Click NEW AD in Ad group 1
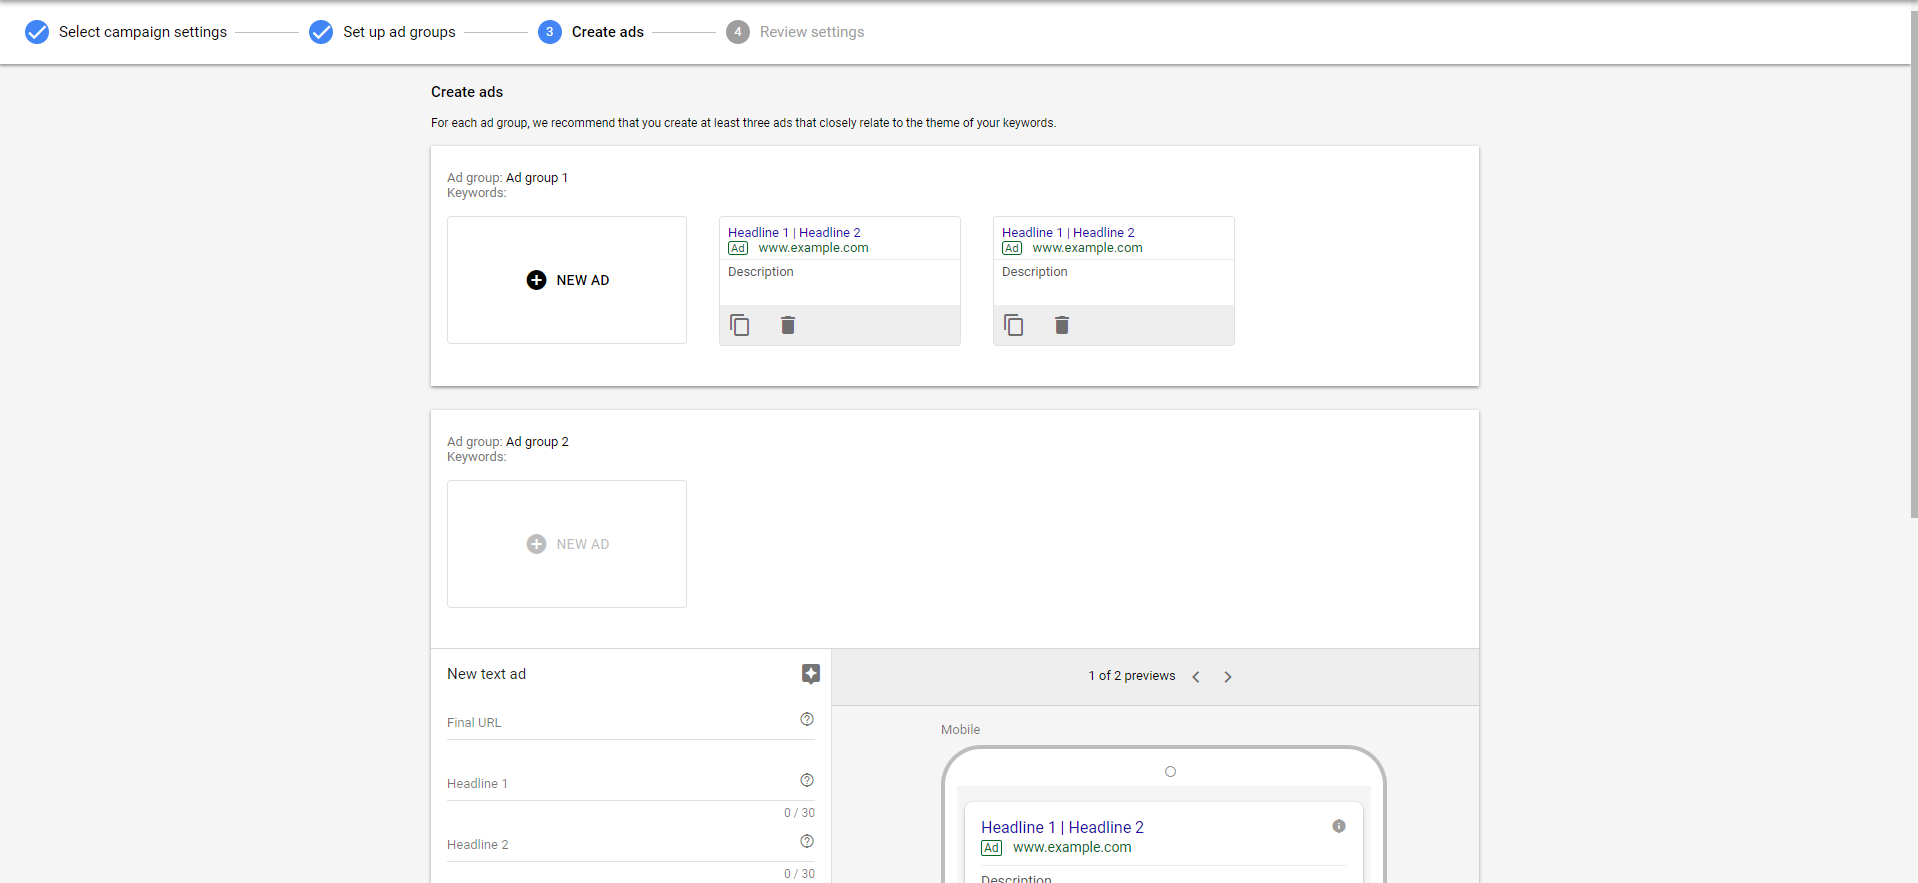1918x883 pixels. point(567,280)
